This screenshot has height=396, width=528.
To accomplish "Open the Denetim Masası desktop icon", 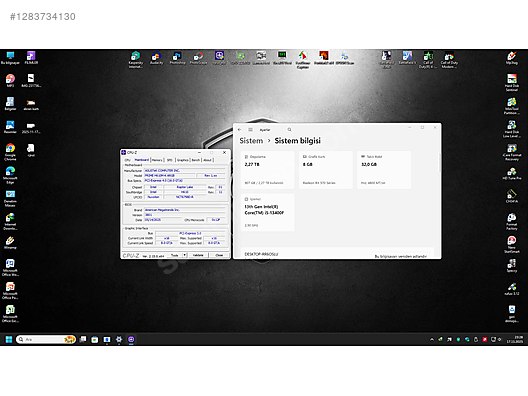I will 10,198.
